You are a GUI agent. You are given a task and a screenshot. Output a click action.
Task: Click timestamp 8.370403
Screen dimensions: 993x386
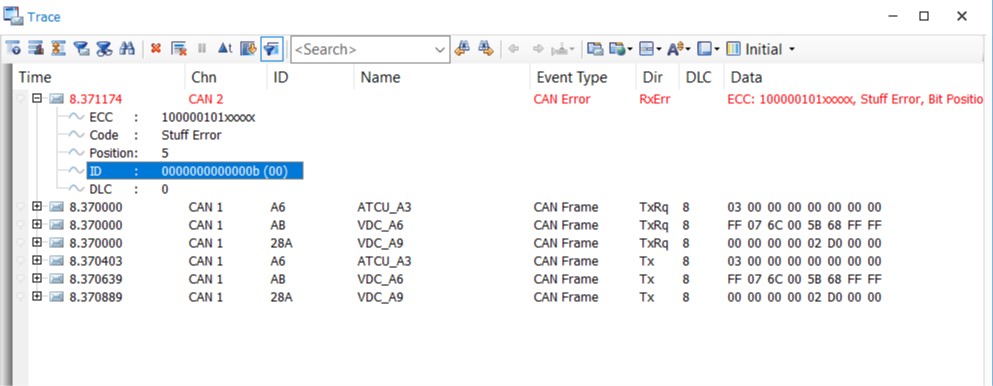coord(96,261)
